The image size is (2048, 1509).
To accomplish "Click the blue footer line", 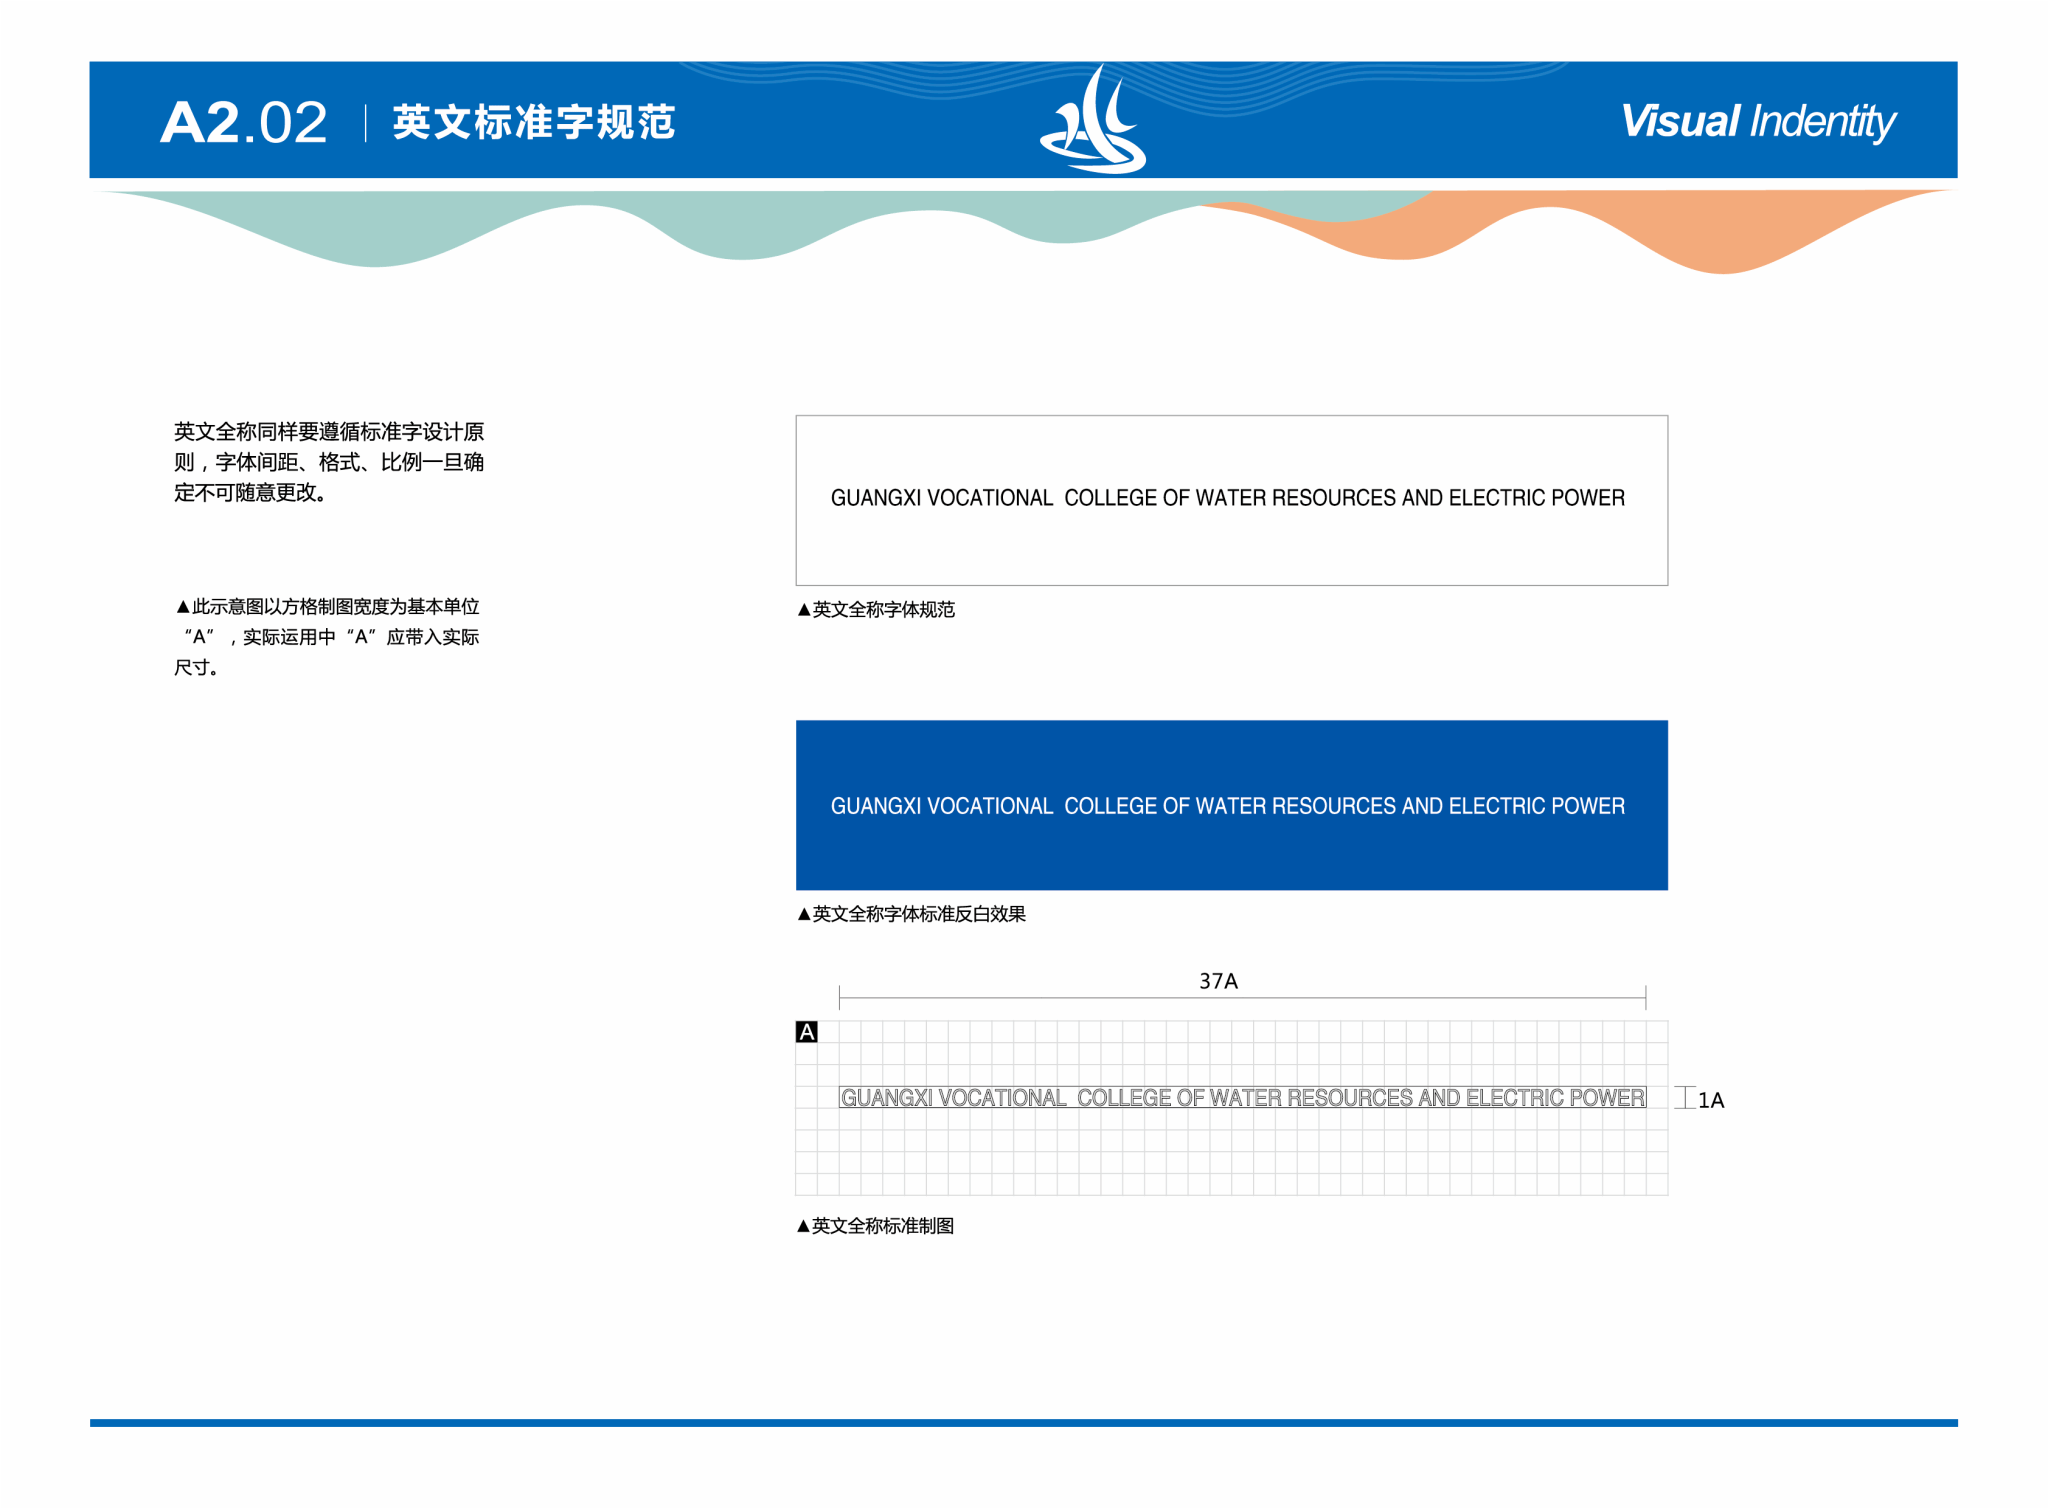I will [x=1023, y=1422].
